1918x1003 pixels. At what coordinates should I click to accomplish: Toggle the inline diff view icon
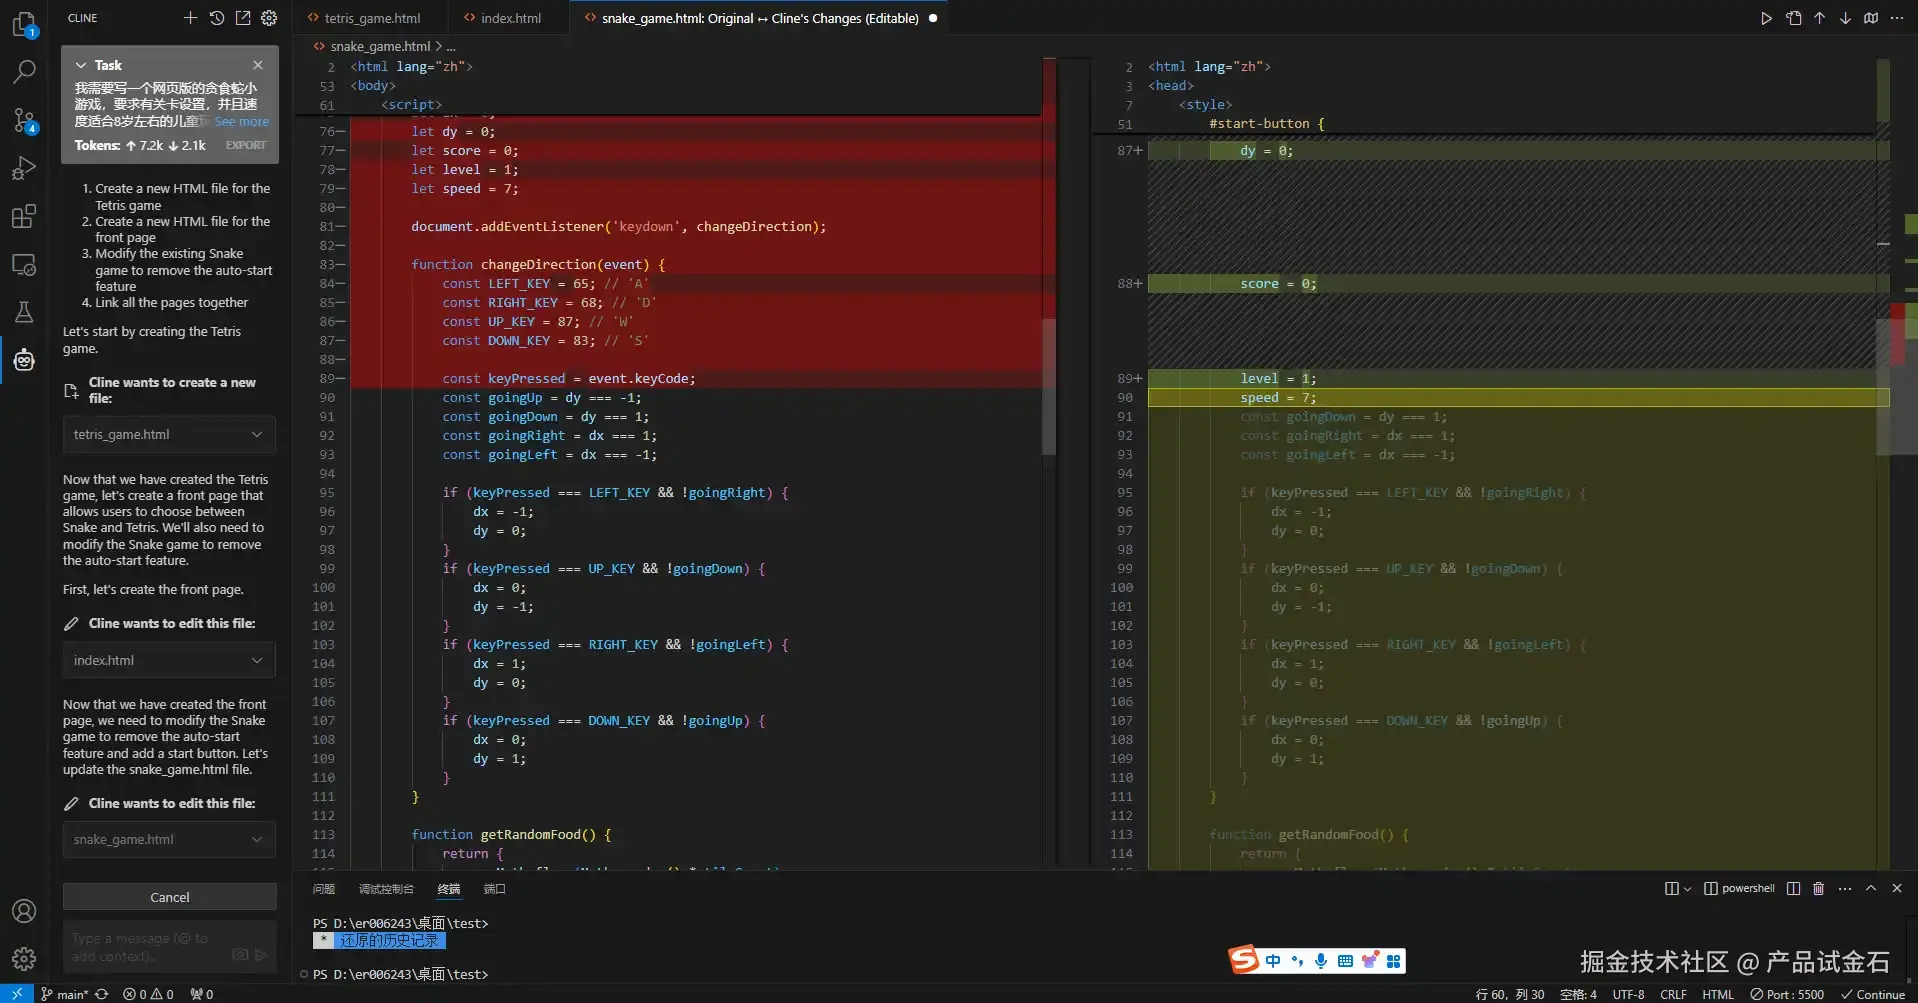coord(1871,18)
